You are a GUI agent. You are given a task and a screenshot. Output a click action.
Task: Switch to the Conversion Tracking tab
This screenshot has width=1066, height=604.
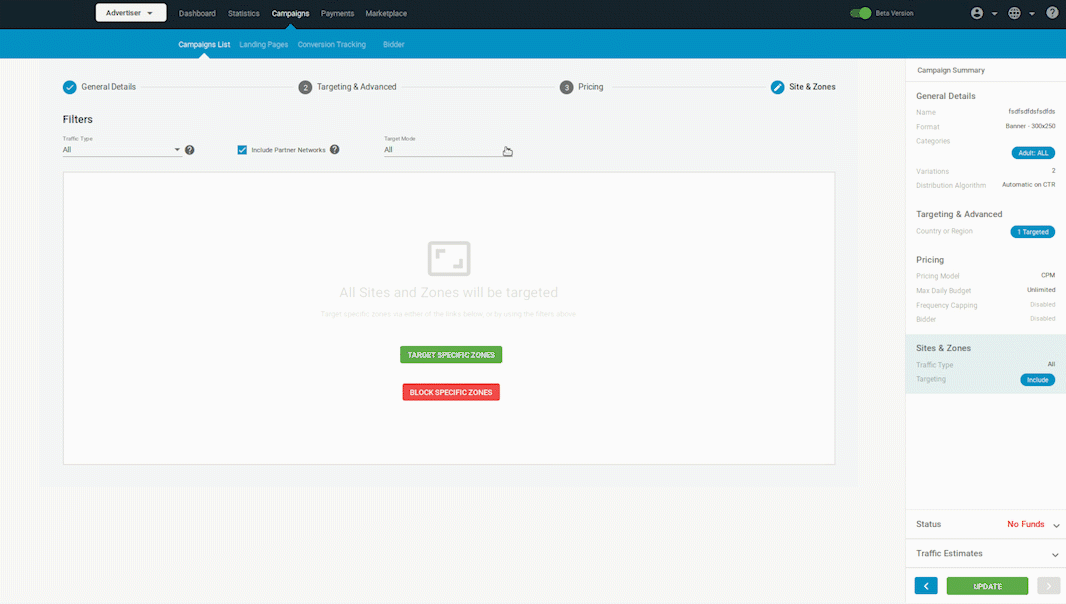[331, 45]
